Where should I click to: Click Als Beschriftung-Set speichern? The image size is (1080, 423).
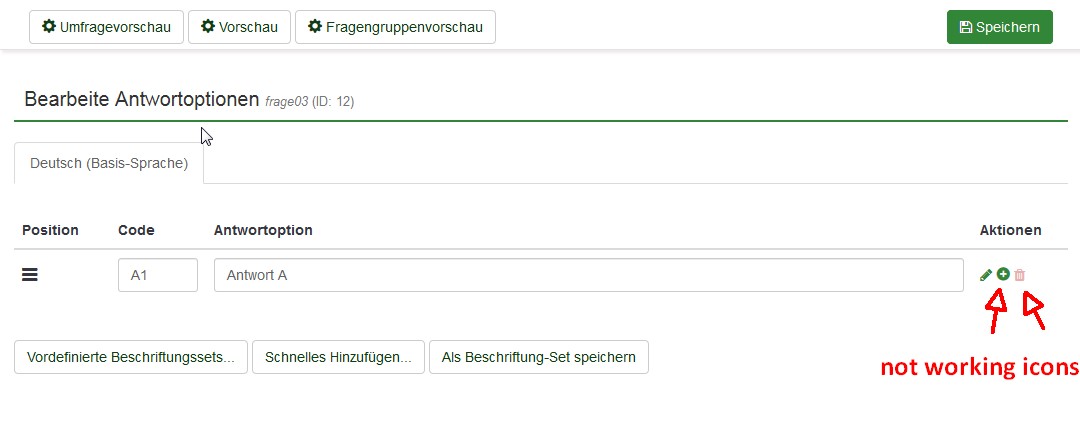point(538,357)
